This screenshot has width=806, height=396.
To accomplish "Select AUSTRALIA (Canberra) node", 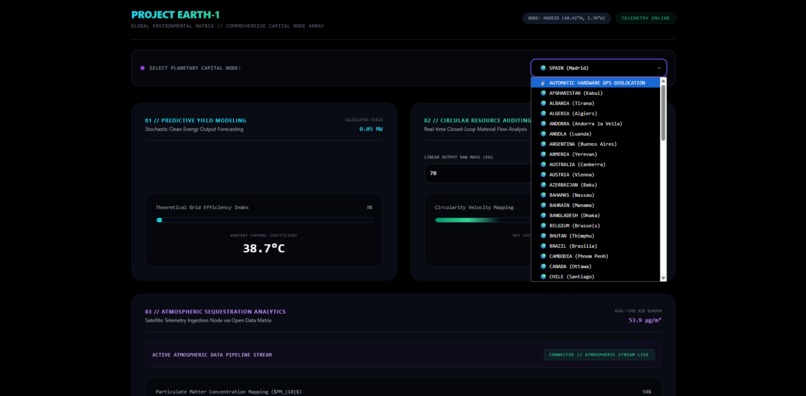I will (595, 165).
